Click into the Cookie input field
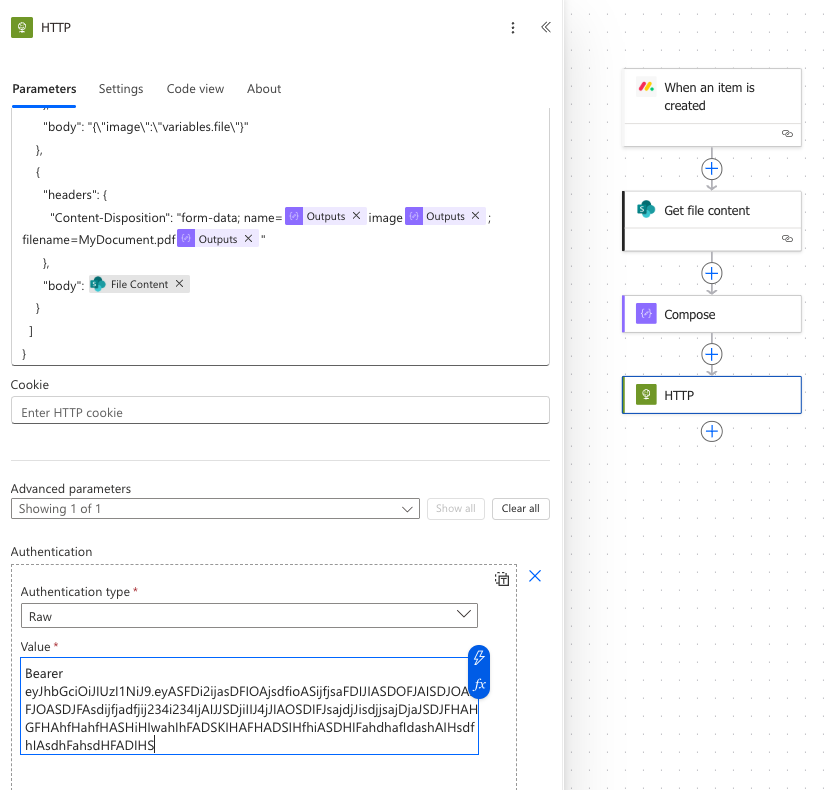 pyautogui.click(x=280, y=411)
